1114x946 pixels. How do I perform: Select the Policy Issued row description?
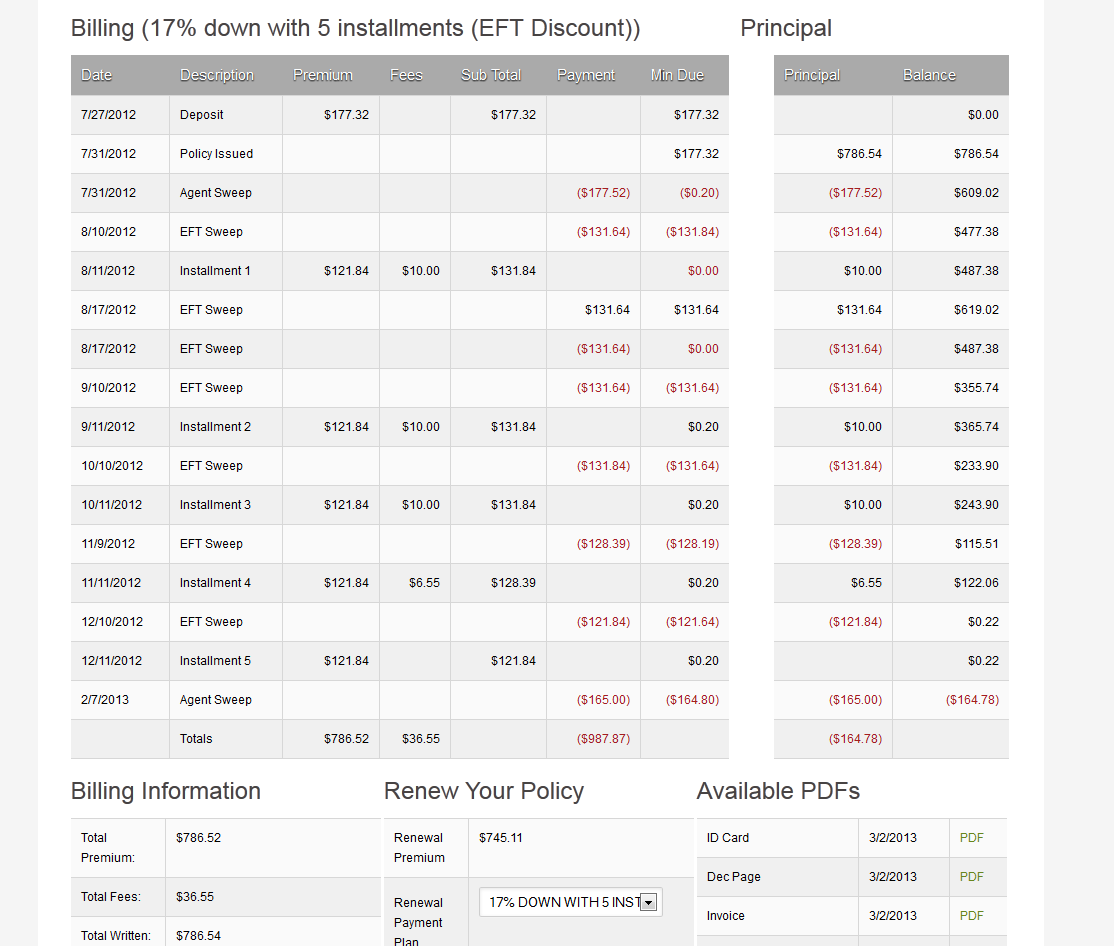(x=216, y=154)
